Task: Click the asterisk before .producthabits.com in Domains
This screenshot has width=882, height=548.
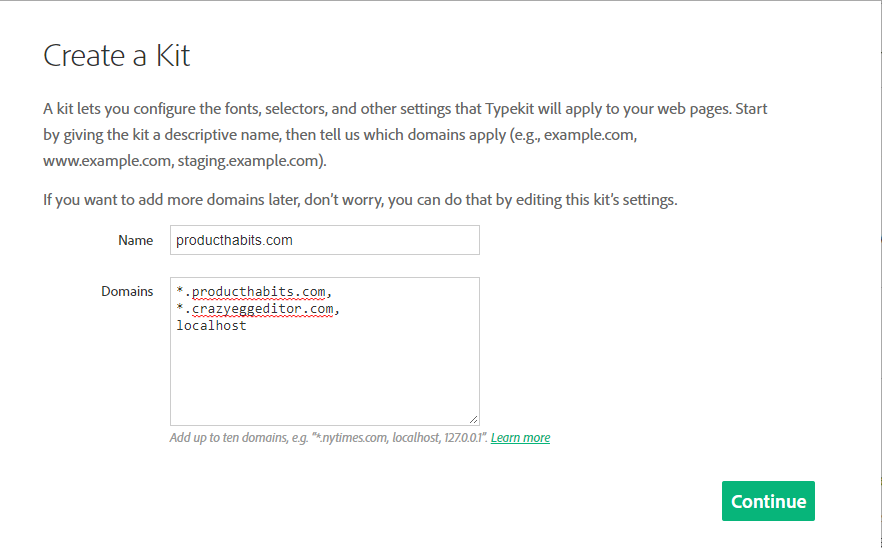Action: (180, 290)
